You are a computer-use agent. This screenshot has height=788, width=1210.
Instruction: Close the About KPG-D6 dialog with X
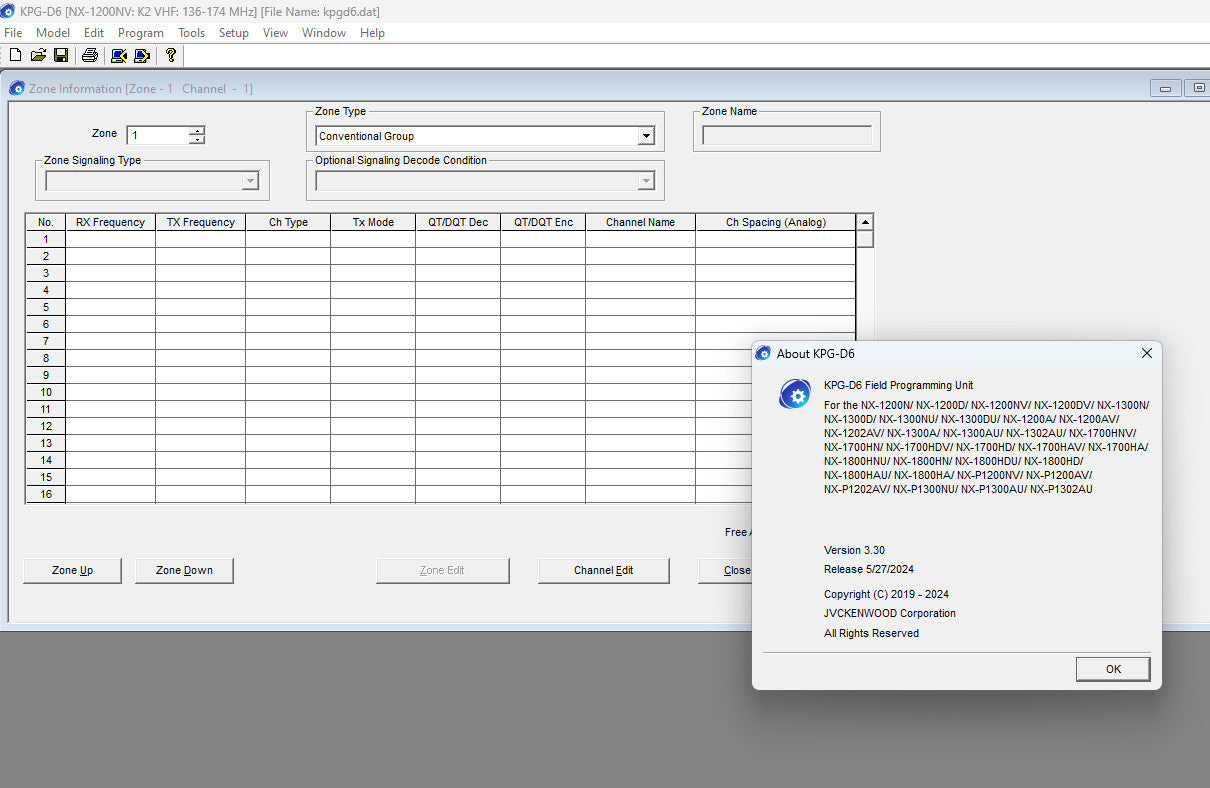[1147, 353]
